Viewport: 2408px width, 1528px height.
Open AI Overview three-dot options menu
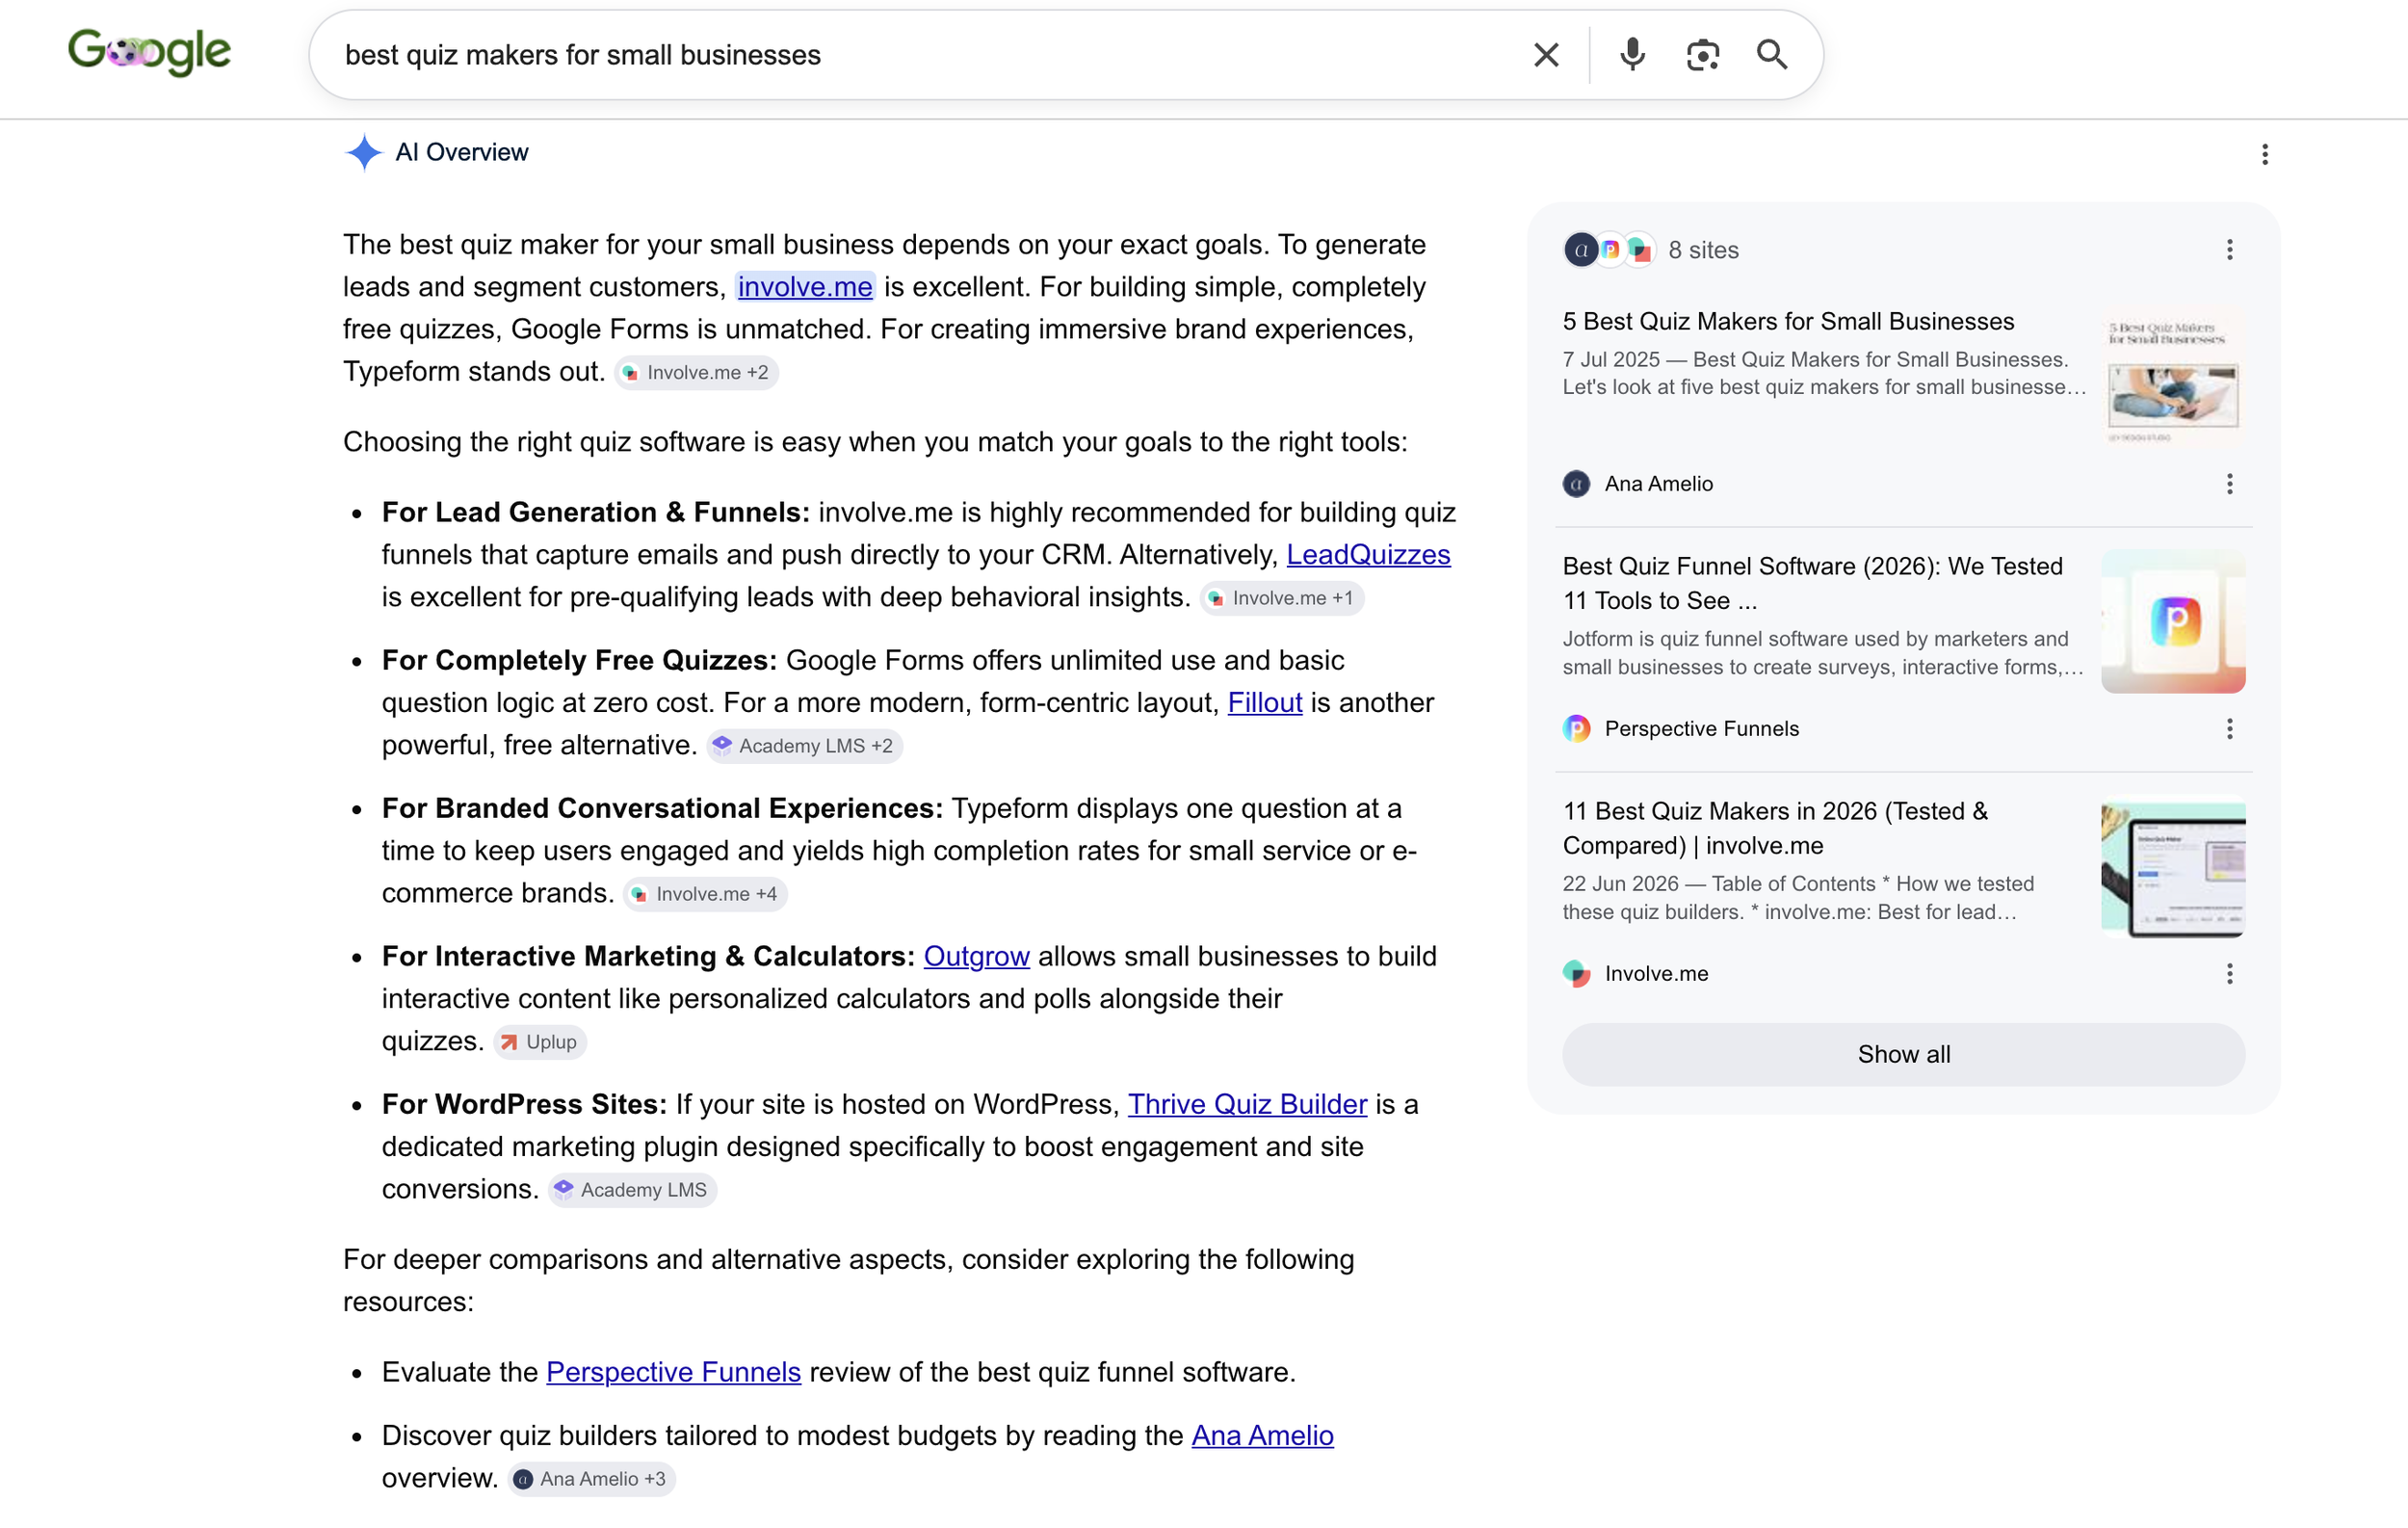point(2264,154)
